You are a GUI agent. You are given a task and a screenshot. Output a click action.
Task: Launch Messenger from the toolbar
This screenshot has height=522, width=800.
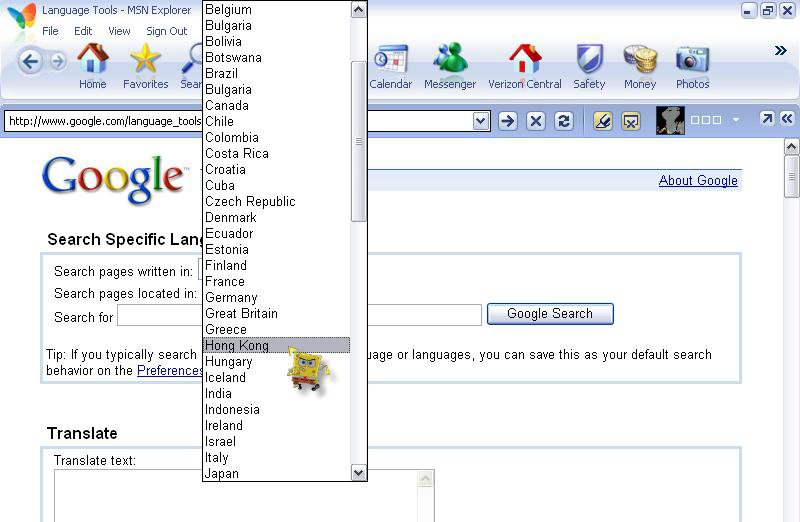[450, 66]
